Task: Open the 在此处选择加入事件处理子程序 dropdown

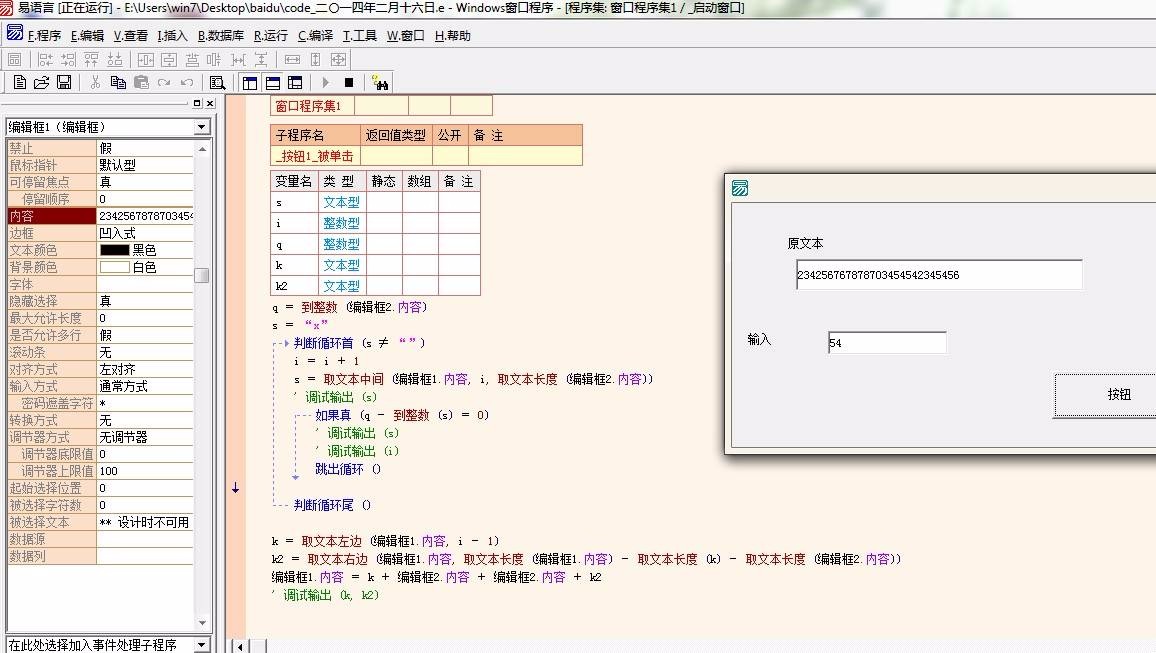Action: [201, 645]
